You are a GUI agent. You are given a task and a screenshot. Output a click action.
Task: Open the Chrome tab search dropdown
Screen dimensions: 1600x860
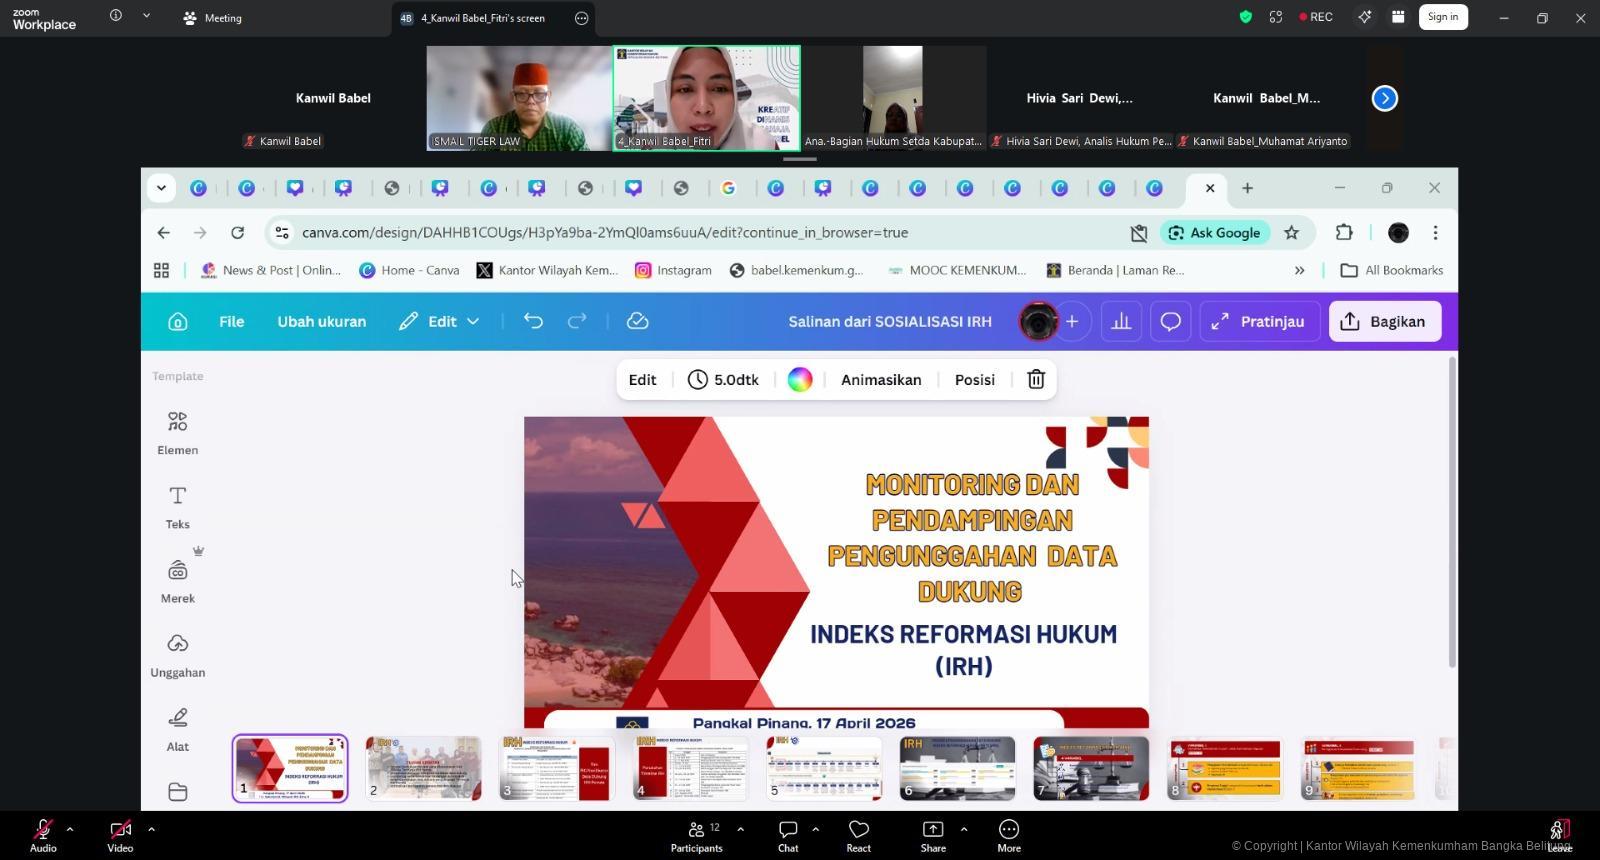161,188
